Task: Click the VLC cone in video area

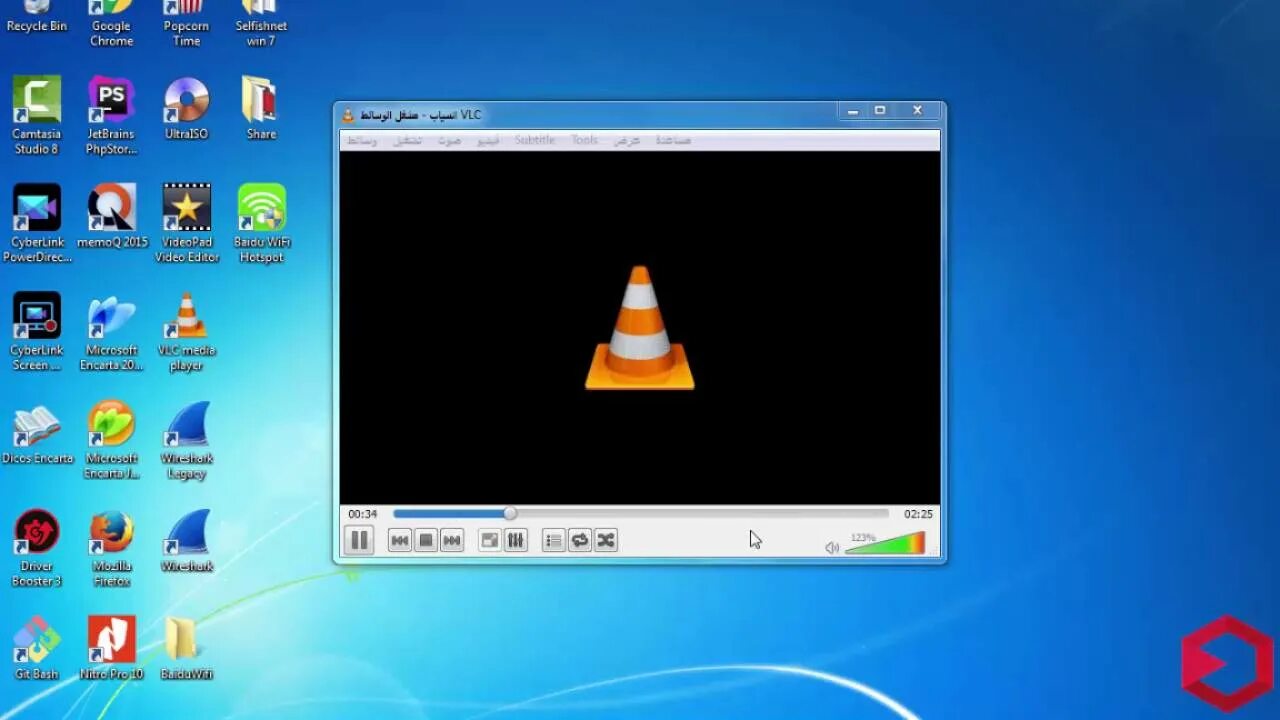Action: [640, 328]
